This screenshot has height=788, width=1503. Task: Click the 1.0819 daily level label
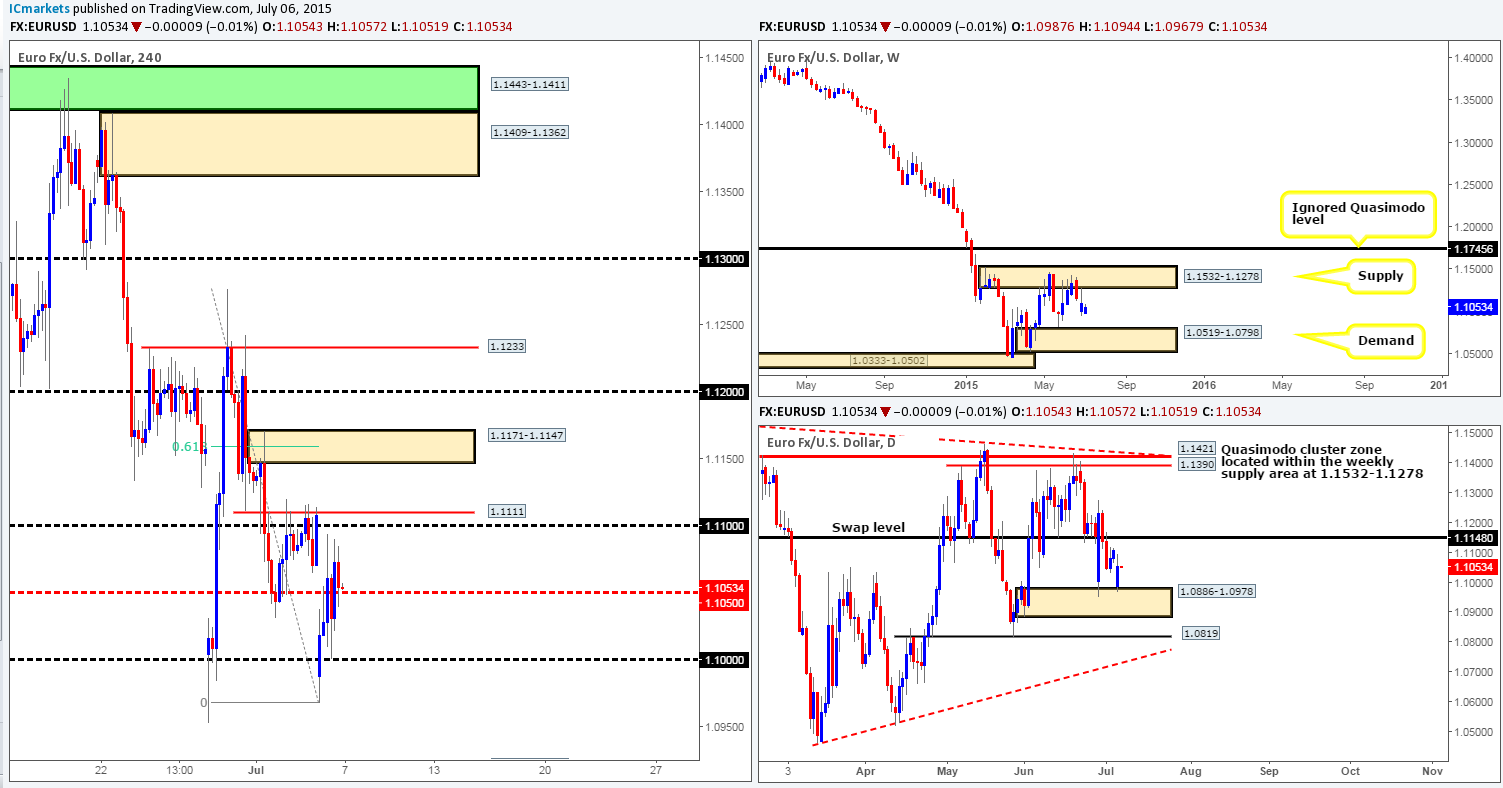[1199, 633]
